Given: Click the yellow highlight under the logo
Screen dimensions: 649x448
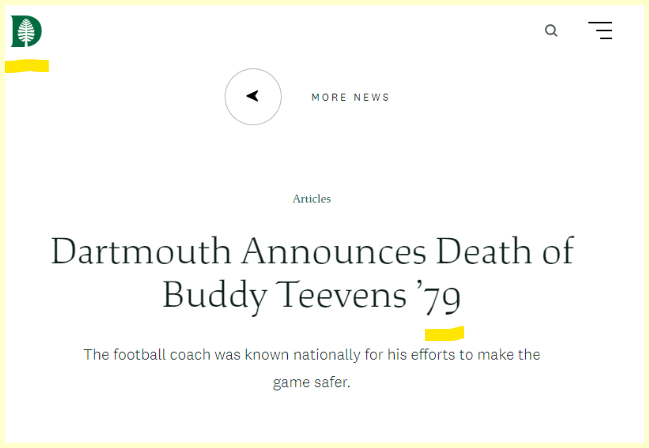Looking at the screenshot, I should point(27,66).
